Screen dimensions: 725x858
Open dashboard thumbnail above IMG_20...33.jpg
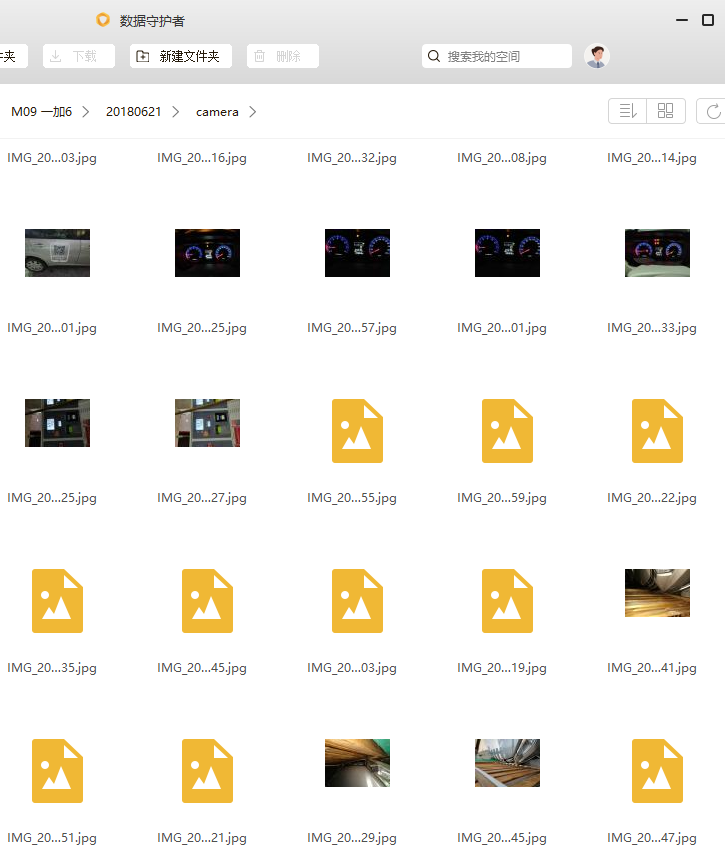(x=657, y=253)
